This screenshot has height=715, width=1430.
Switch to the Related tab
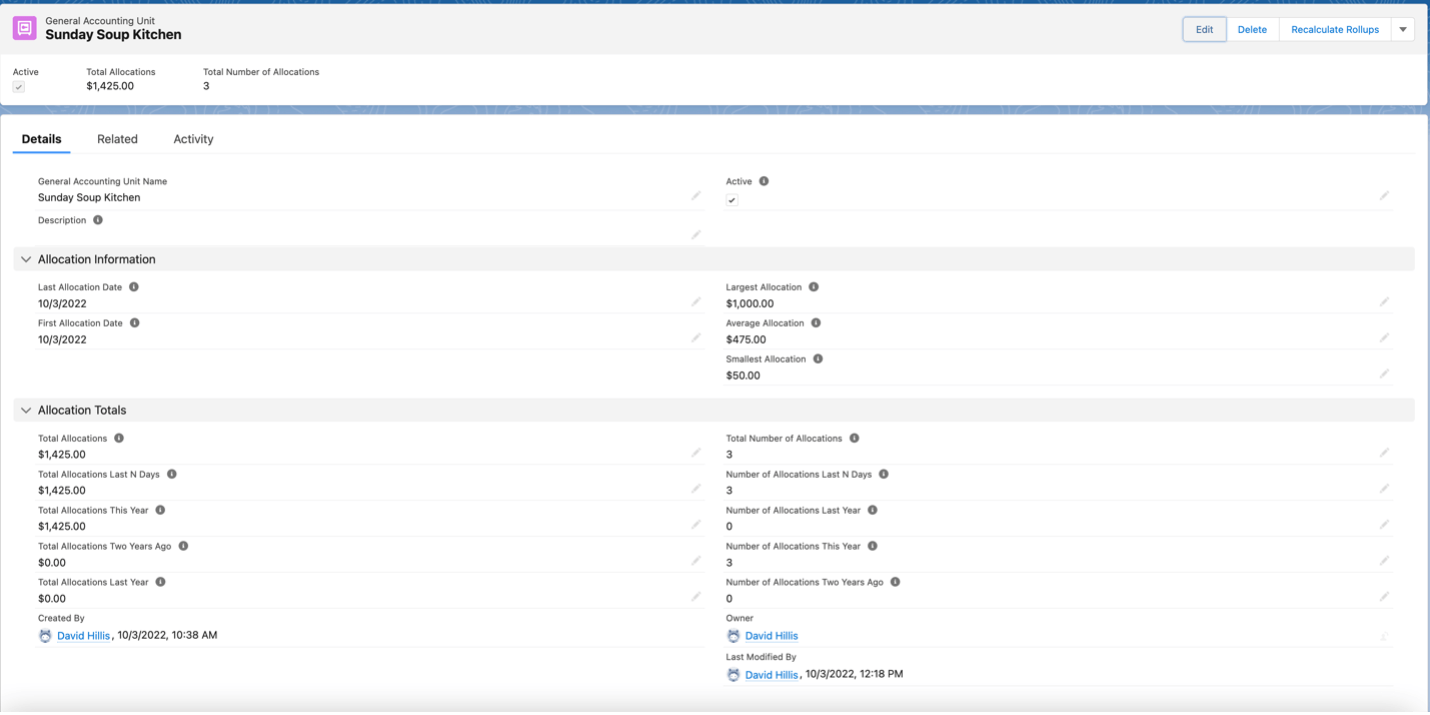pyautogui.click(x=117, y=139)
